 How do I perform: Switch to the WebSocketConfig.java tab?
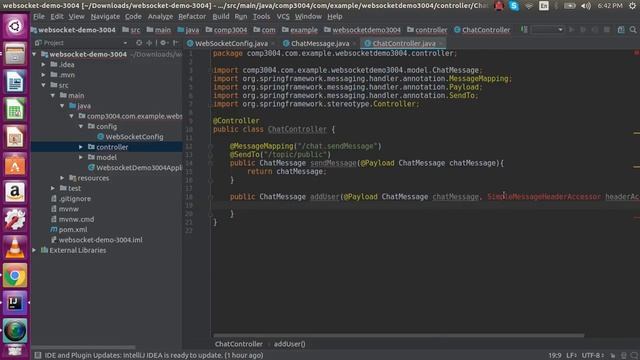(231, 43)
